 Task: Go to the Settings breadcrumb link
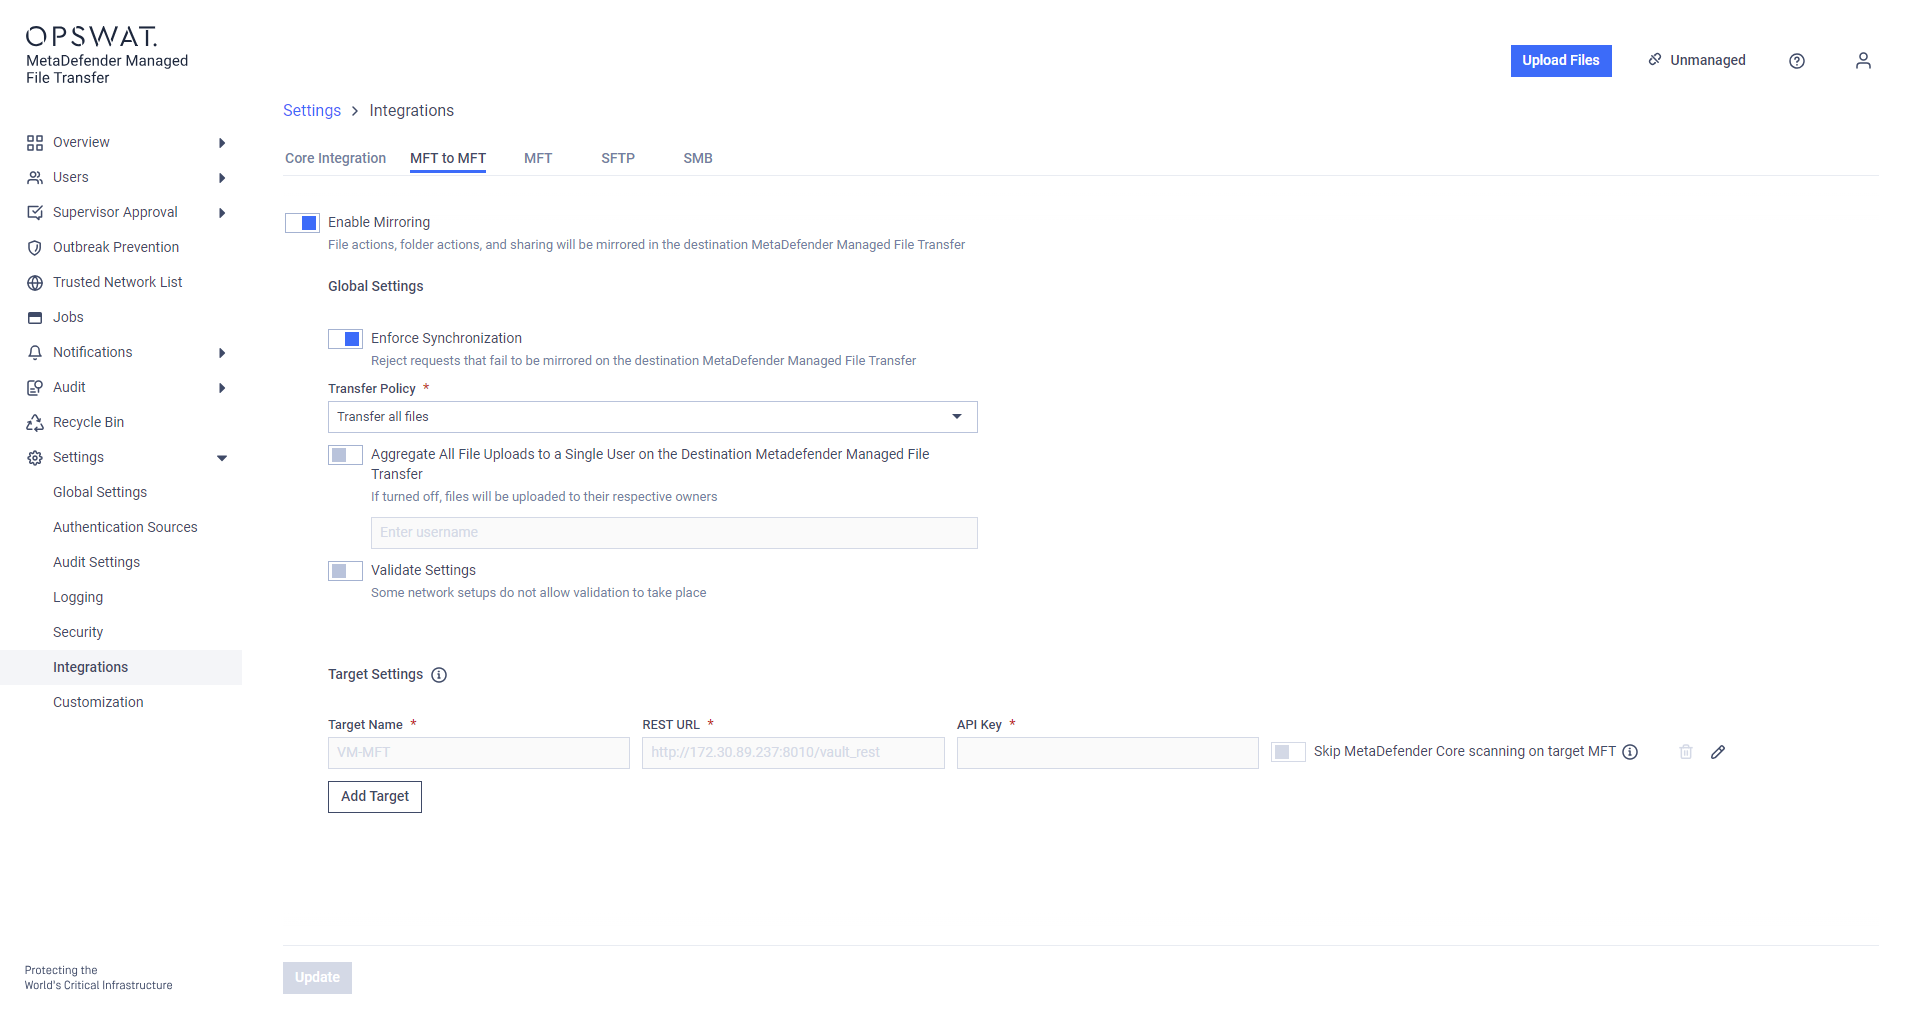click(312, 110)
